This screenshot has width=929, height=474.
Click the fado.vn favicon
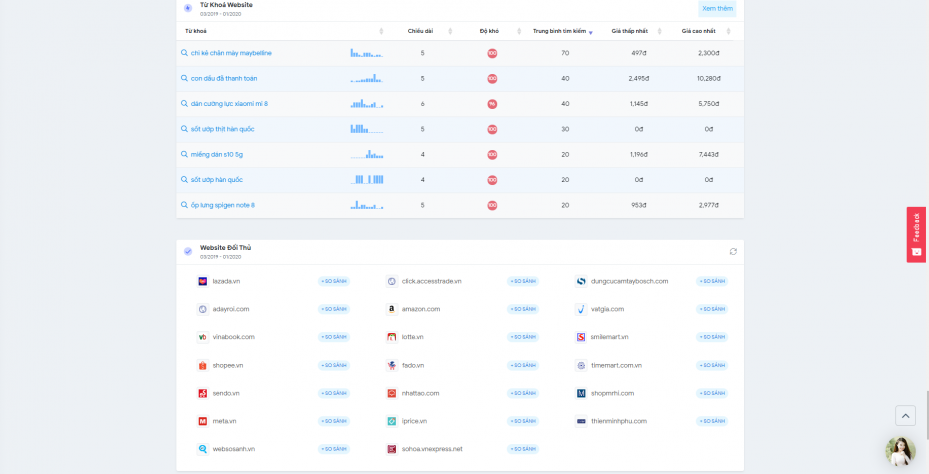pos(392,366)
